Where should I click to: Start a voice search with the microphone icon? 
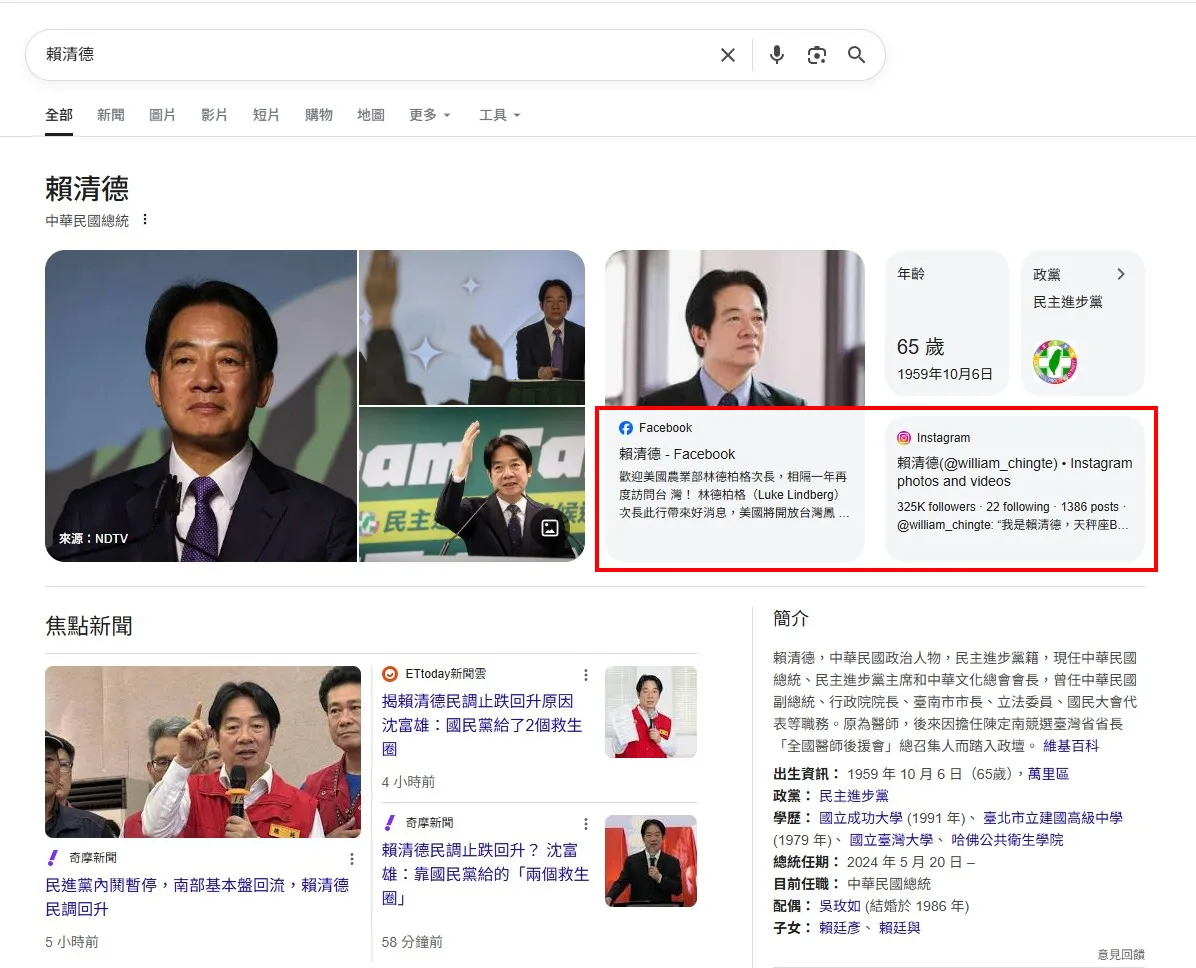tap(776, 55)
